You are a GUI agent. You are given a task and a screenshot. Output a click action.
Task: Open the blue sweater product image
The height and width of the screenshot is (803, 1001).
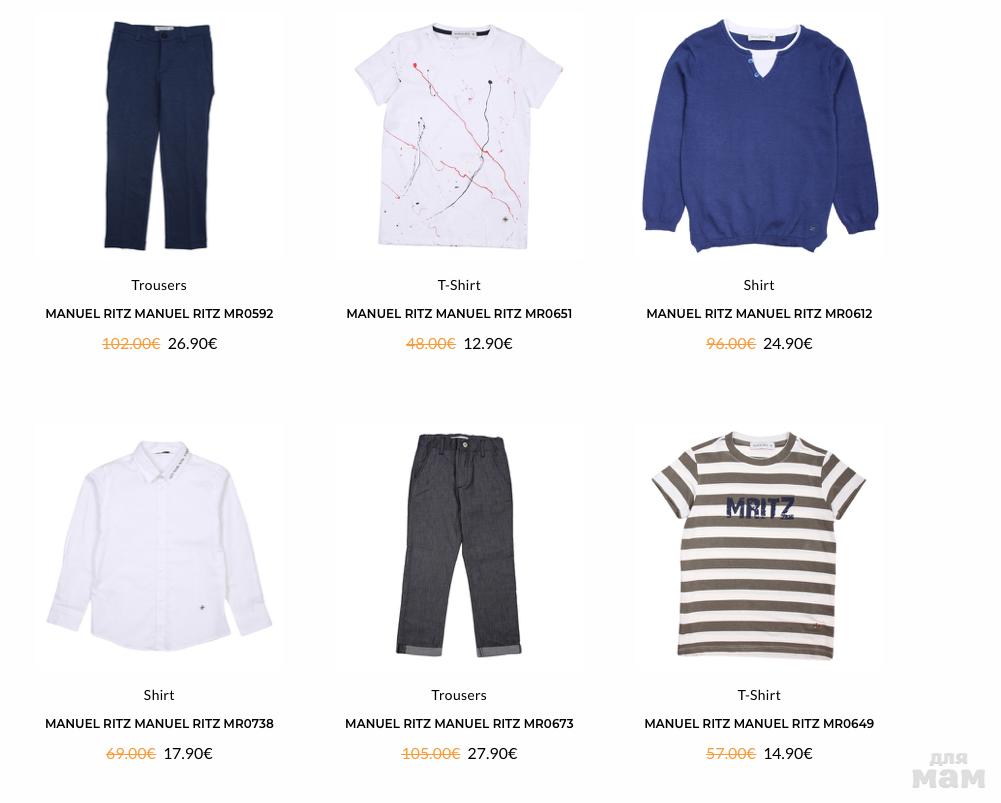(x=760, y=135)
